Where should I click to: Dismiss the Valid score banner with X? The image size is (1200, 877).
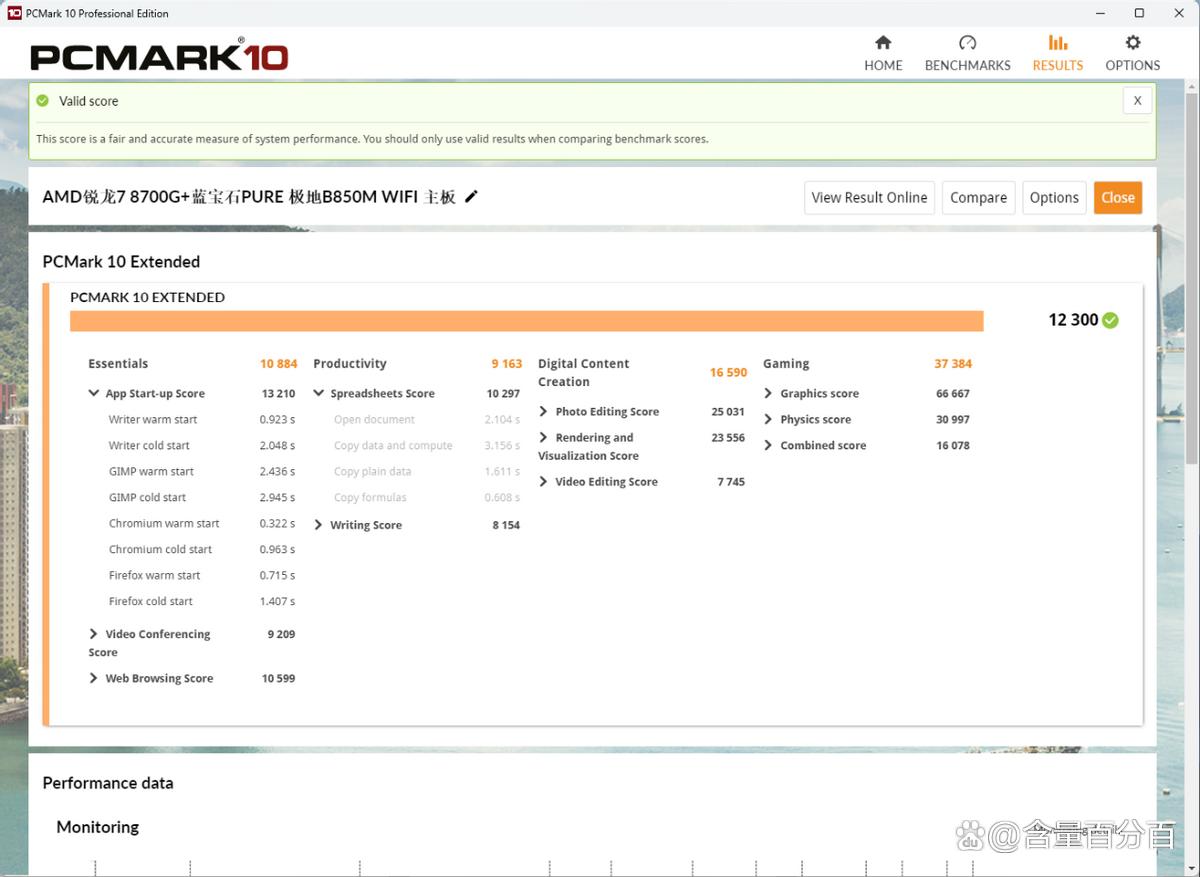click(1137, 101)
